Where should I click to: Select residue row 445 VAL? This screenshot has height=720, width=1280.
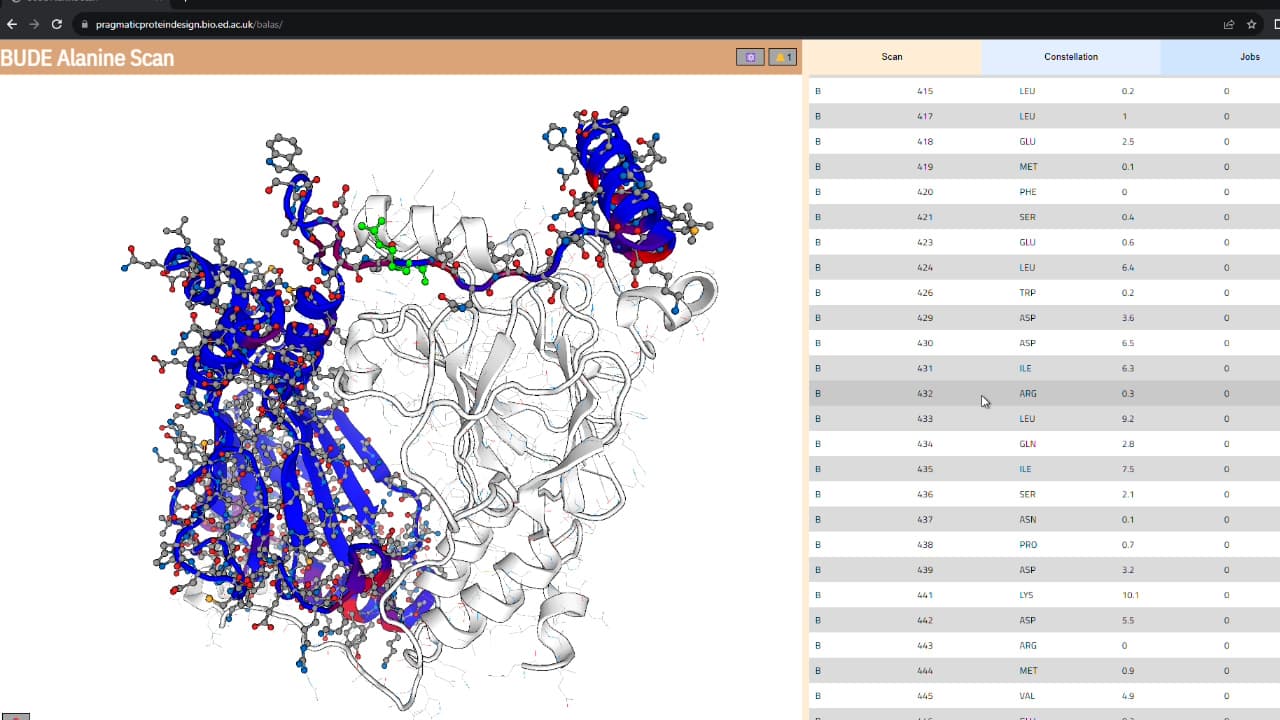pyautogui.click(x=1044, y=696)
